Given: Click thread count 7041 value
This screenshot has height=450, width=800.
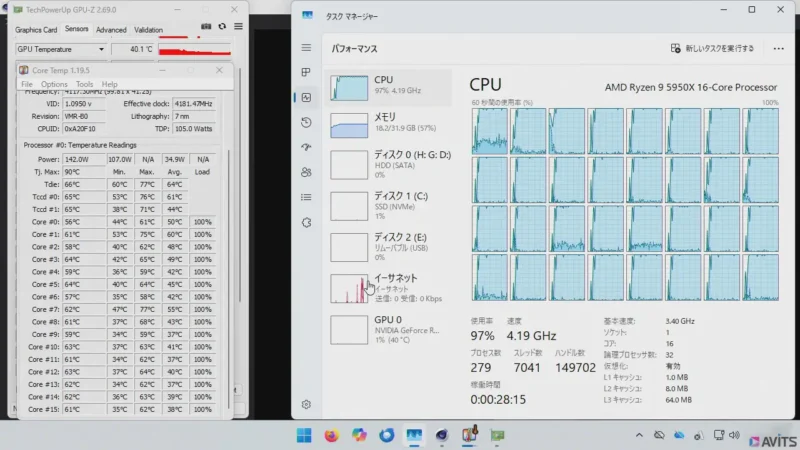Looking at the screenshot, I should pyautogui.click(x=527, y=367).
